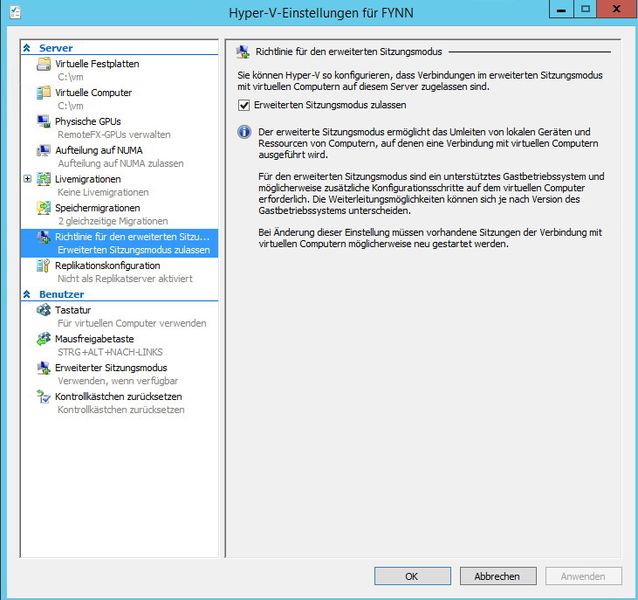Screen dimensions: 638x600
Task: Toggle Erweiterten Sitzungsmodus zulassen checkbox
Action: pyautogui.click(x=244, y=105)
